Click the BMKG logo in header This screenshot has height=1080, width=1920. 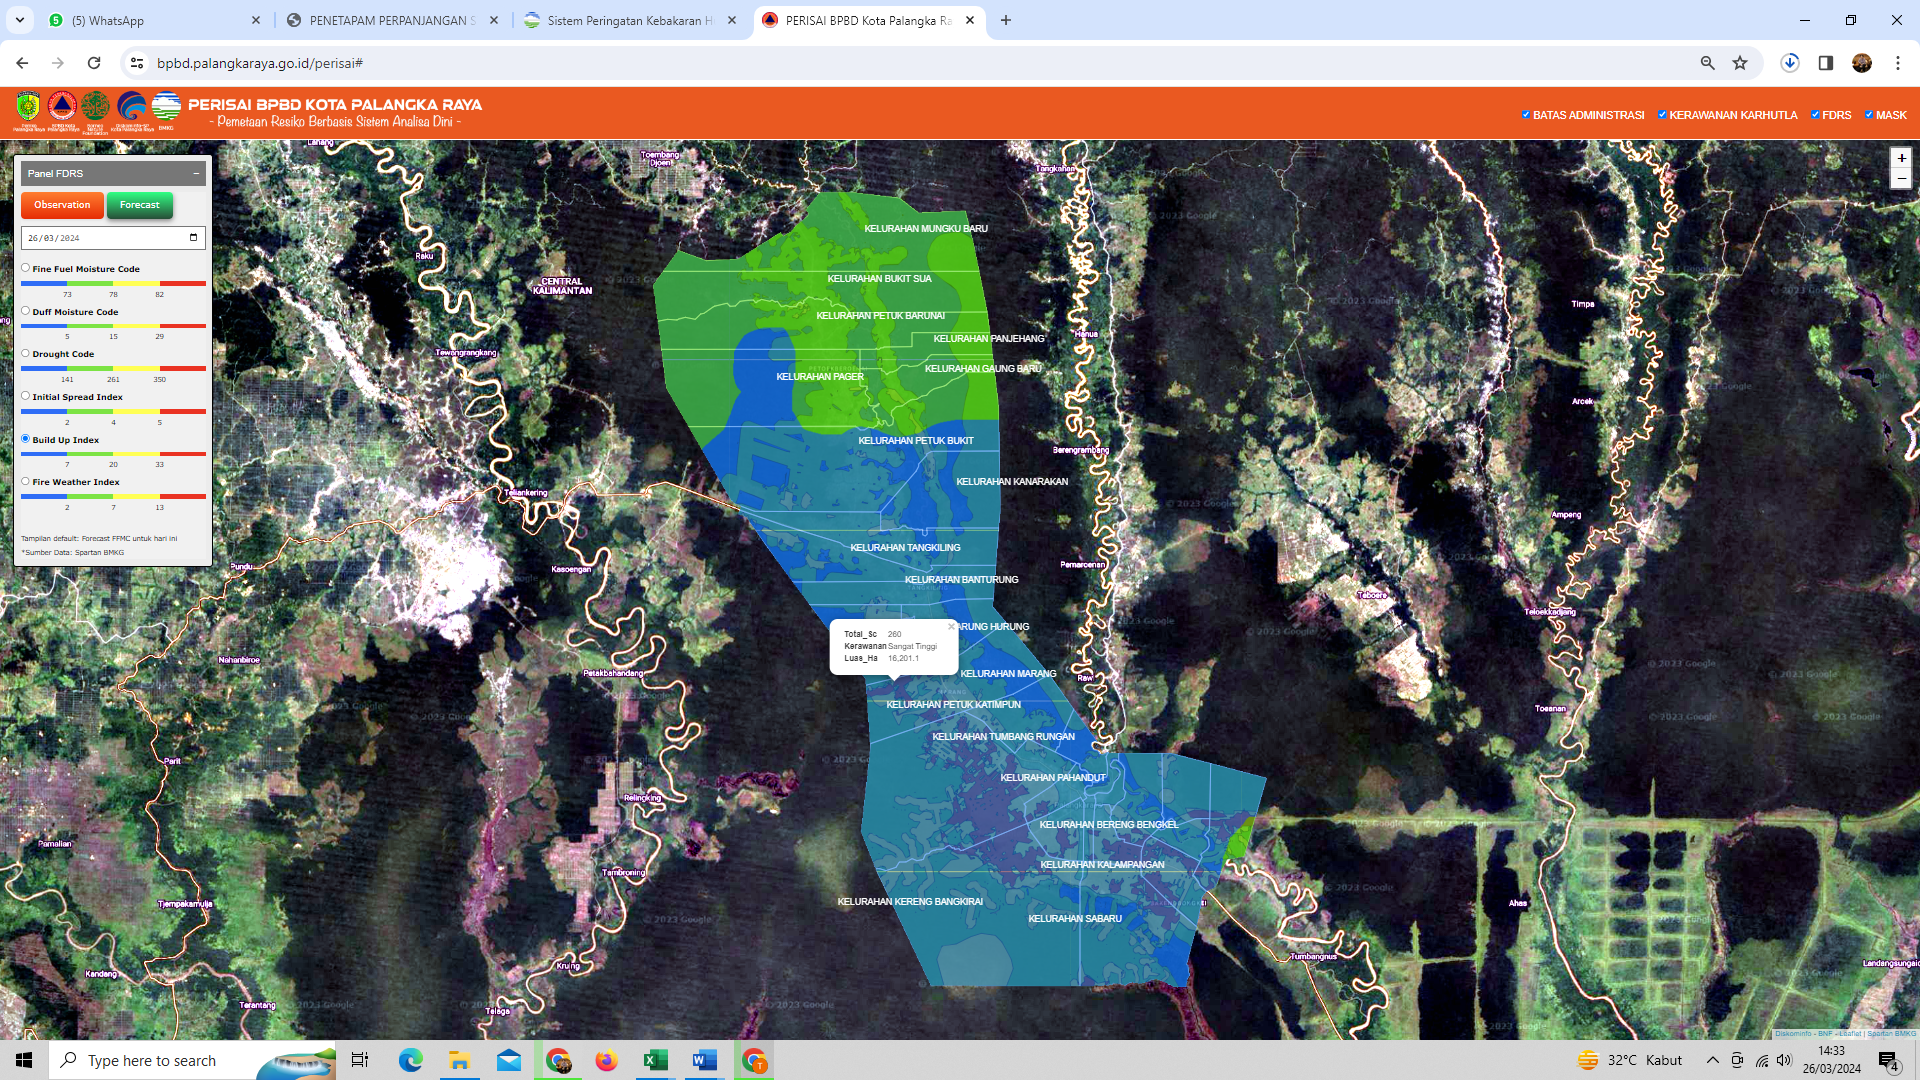(x=166, y=107)
